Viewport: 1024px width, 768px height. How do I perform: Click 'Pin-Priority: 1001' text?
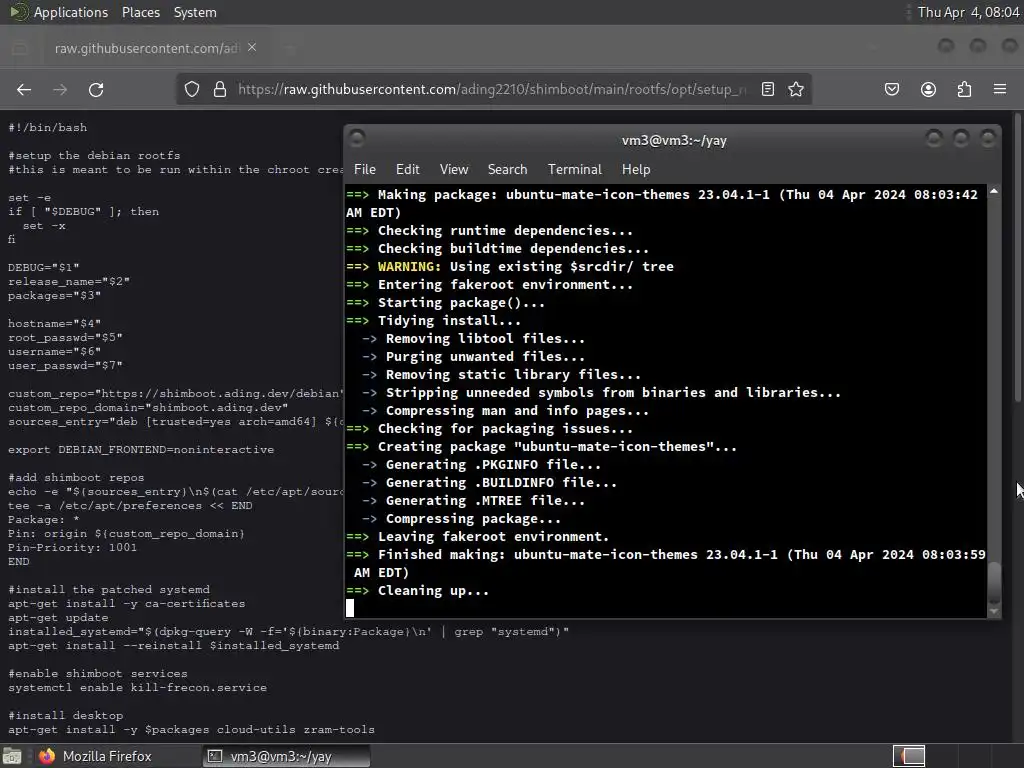[x=72, y=547]
